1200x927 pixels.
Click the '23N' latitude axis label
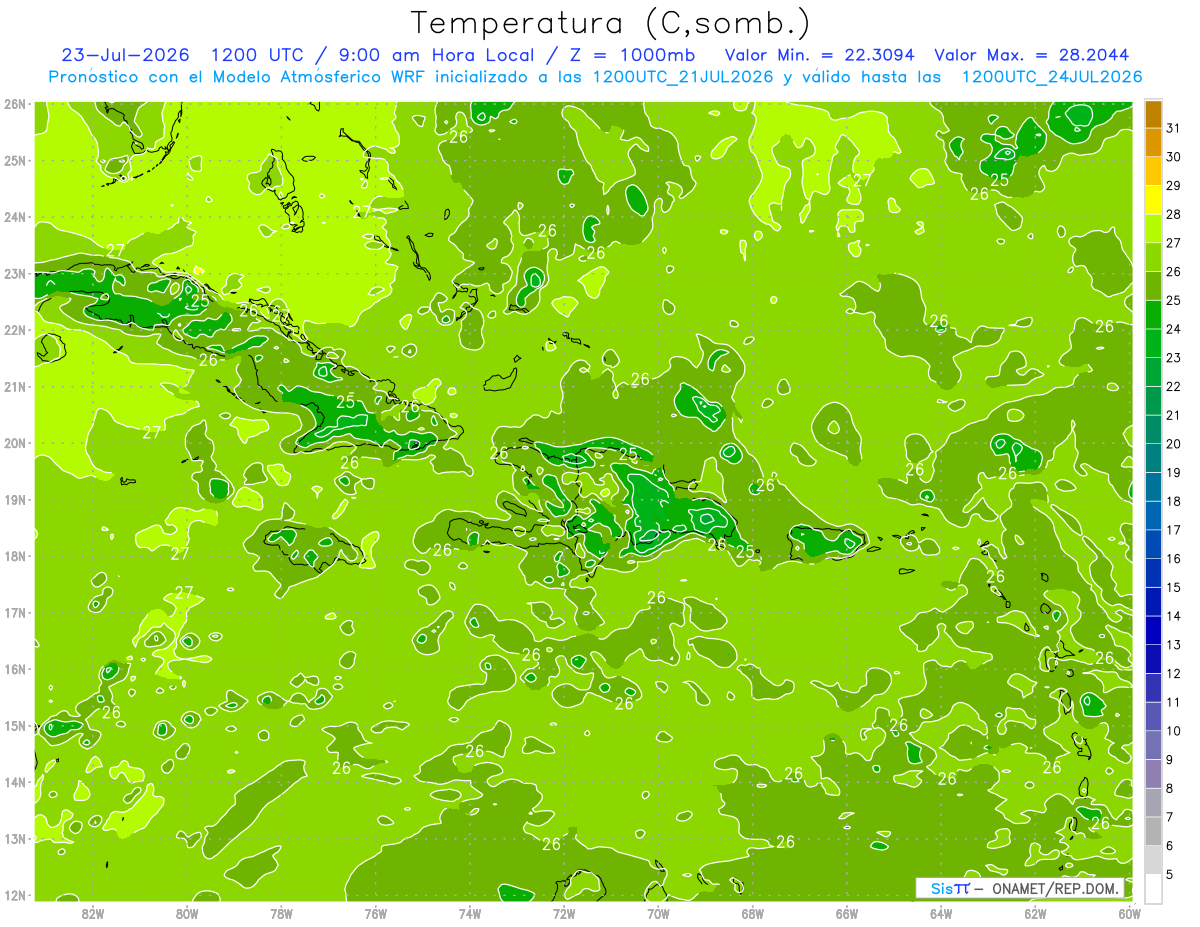(x=15, y=273)
